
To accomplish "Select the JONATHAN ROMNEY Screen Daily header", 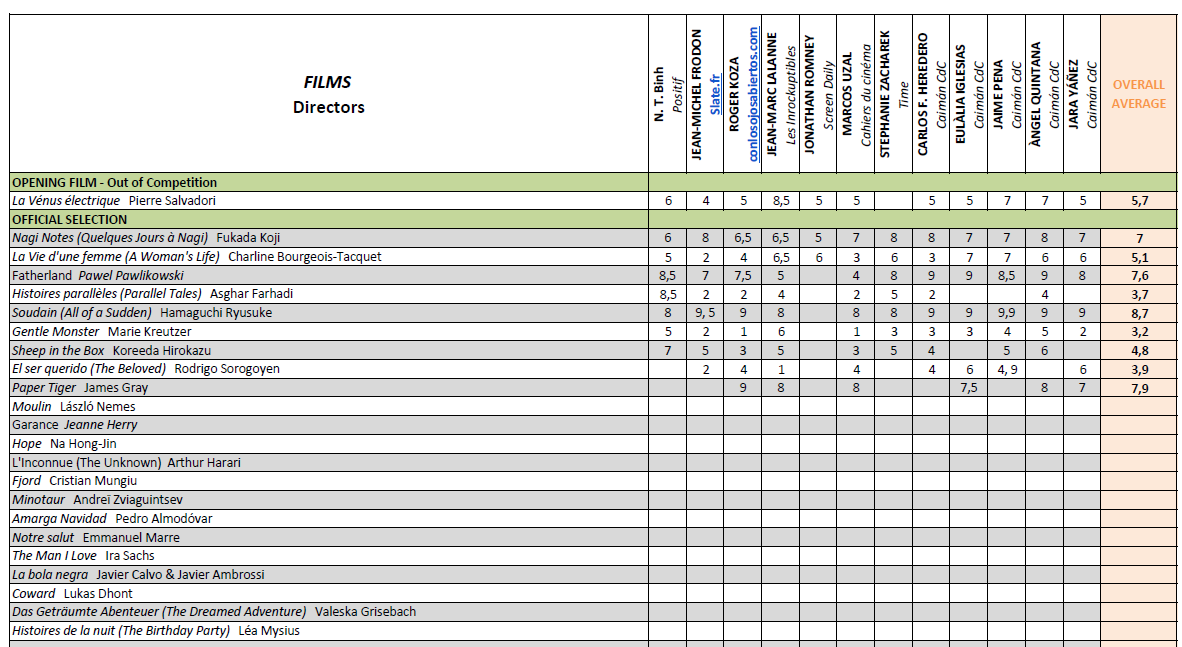I will click(818, 94).
